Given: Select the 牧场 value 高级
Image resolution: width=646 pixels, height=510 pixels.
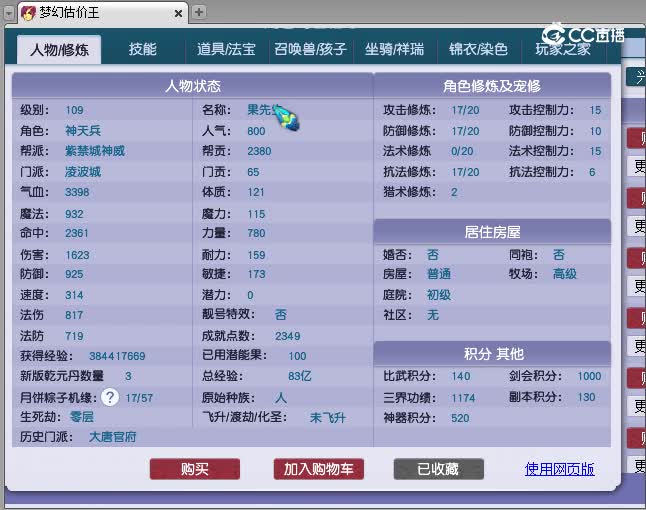Looking at the screenshot, I should click(565, 274).
